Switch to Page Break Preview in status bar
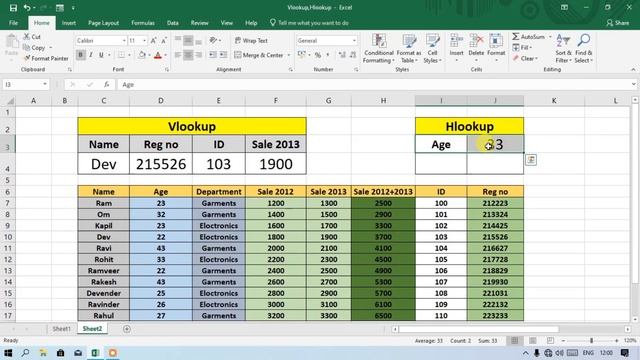640x360 pixels. (x=550, y=340)
